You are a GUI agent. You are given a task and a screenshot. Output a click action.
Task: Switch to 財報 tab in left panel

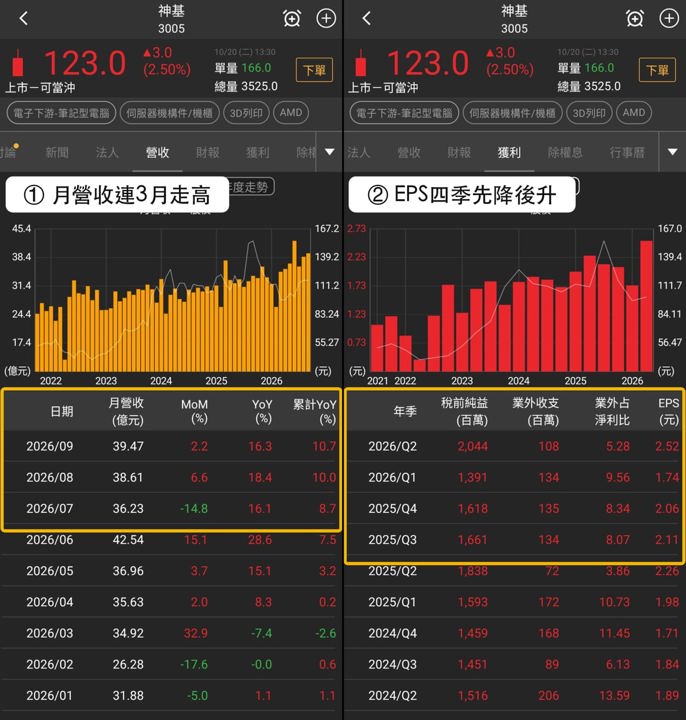pyautogui.click(x=208, y=152)
